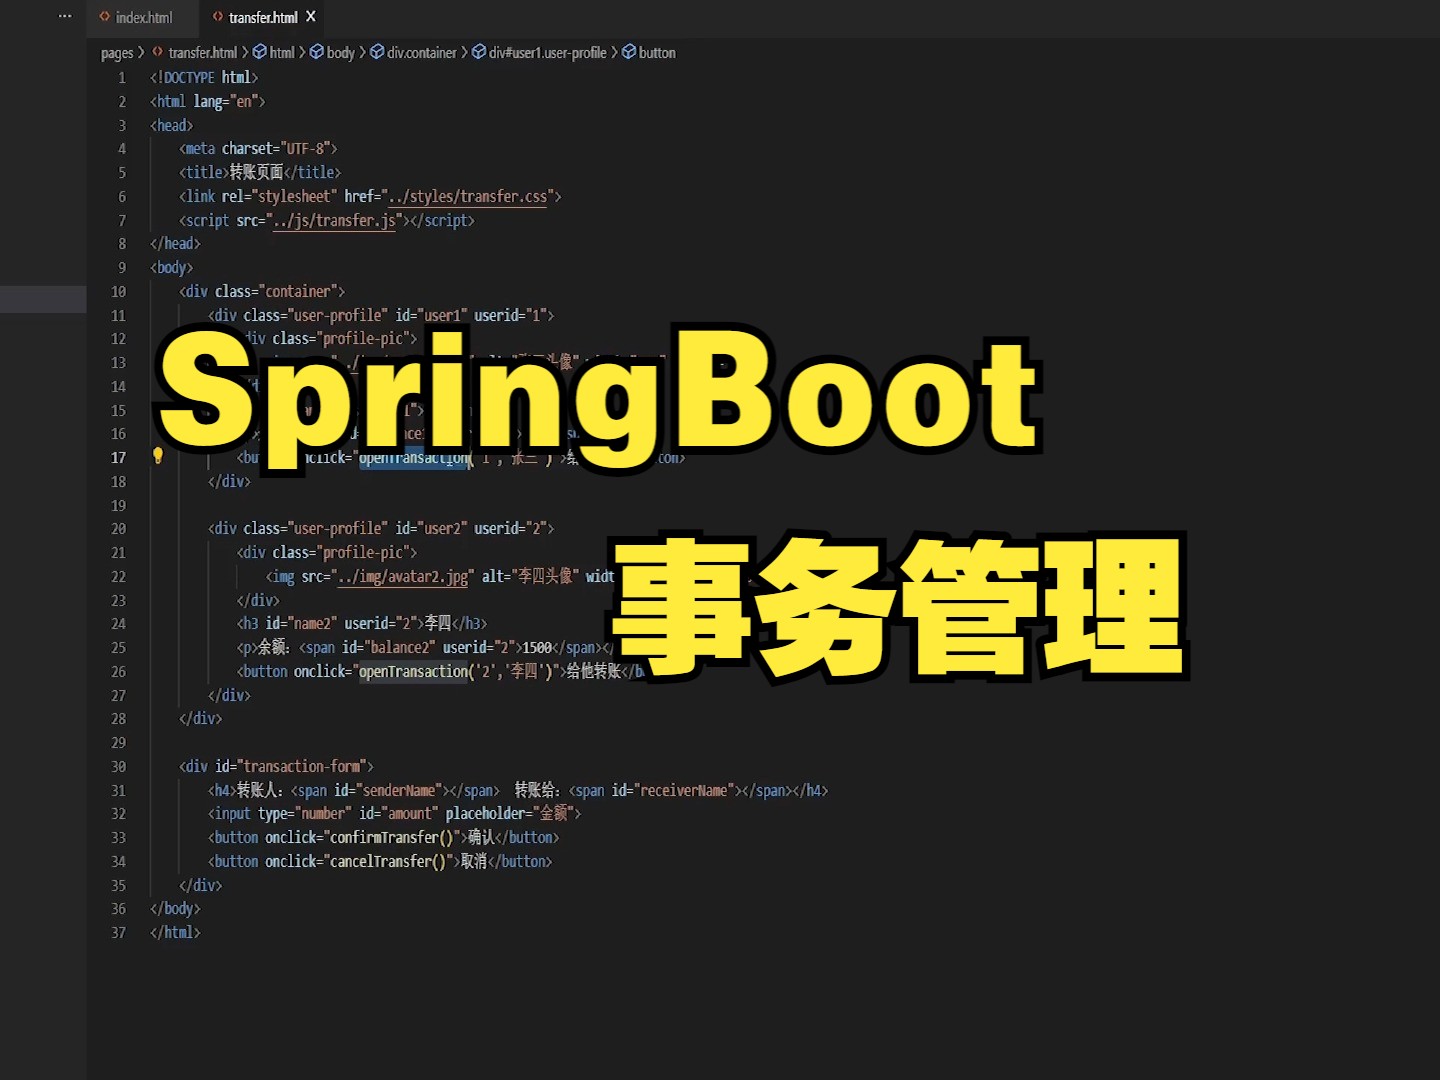Click the senderName span line

point(396,791)
